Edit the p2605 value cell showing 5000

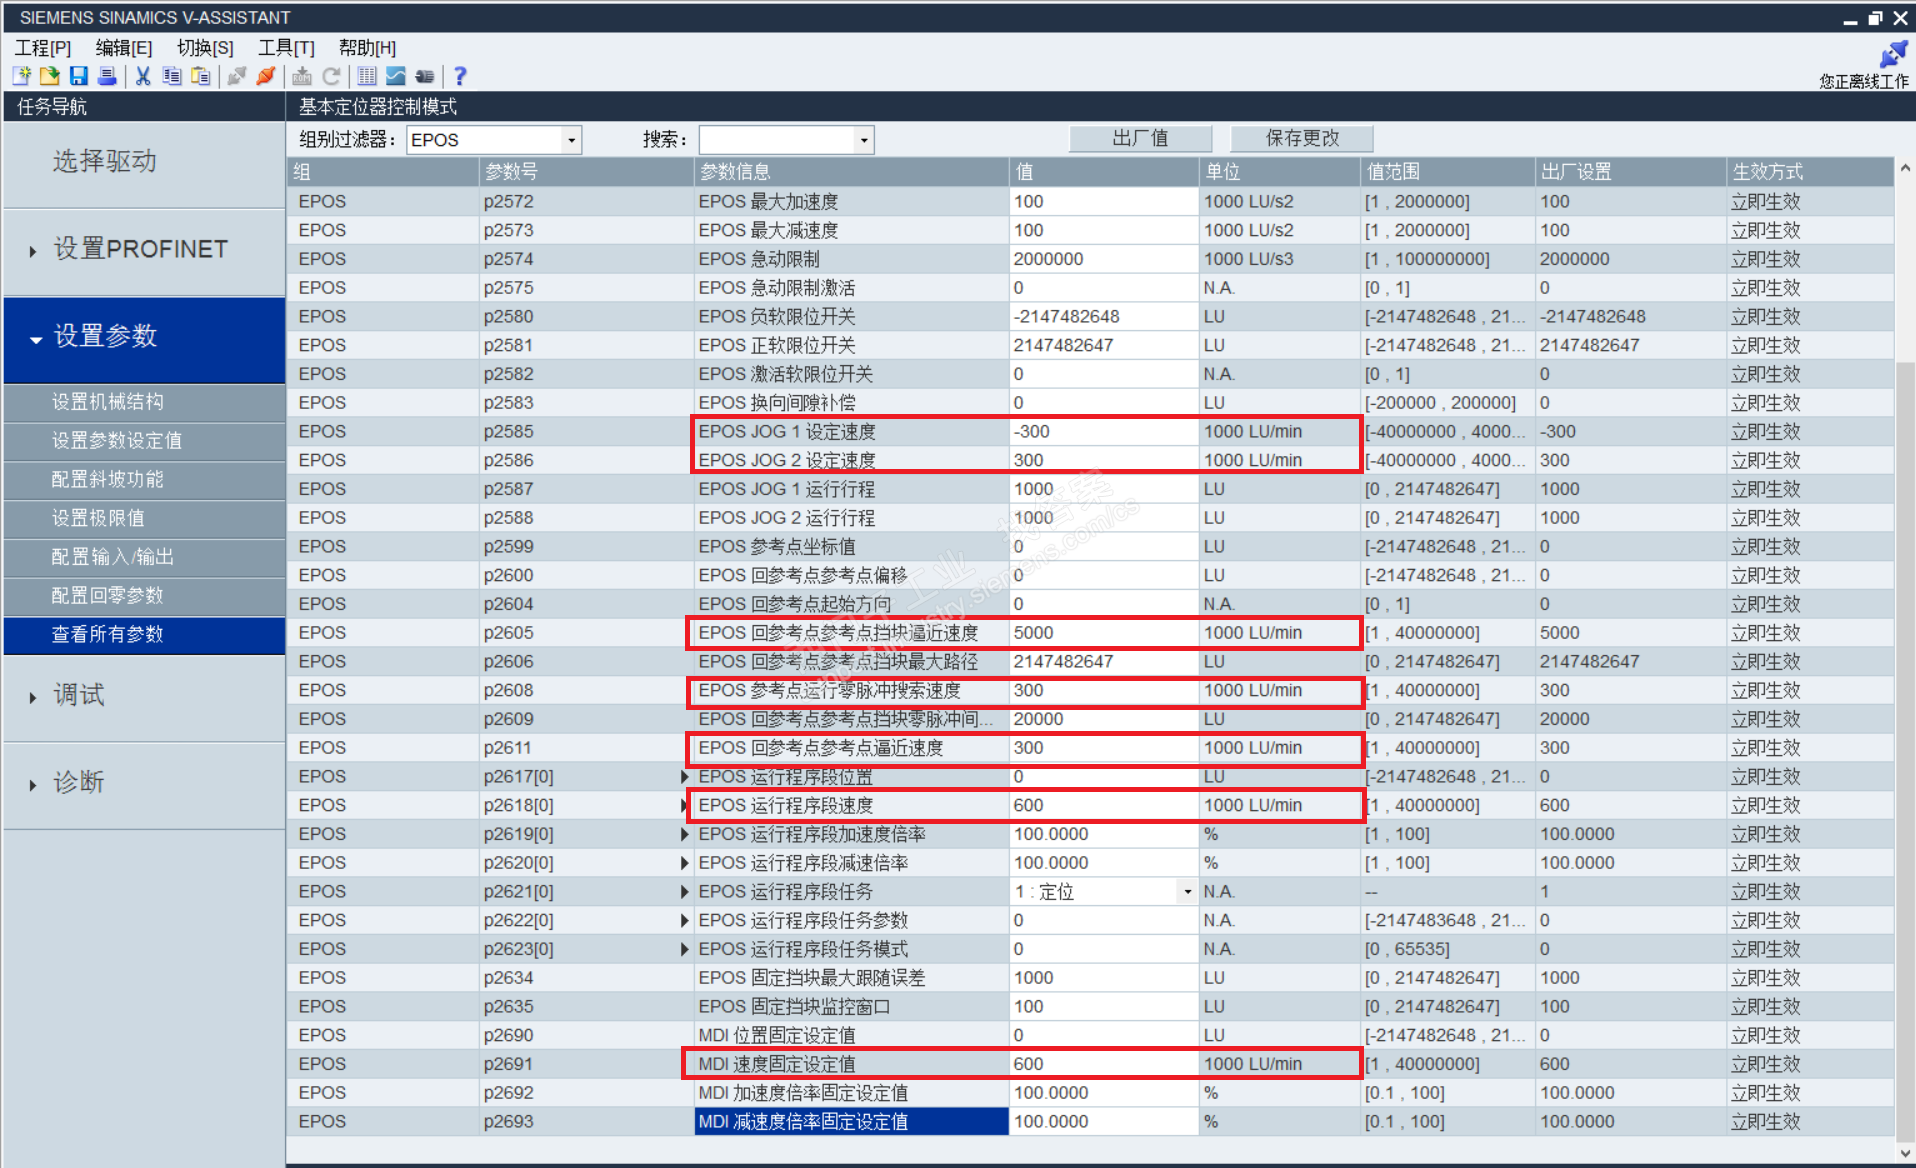(1104, 633)
